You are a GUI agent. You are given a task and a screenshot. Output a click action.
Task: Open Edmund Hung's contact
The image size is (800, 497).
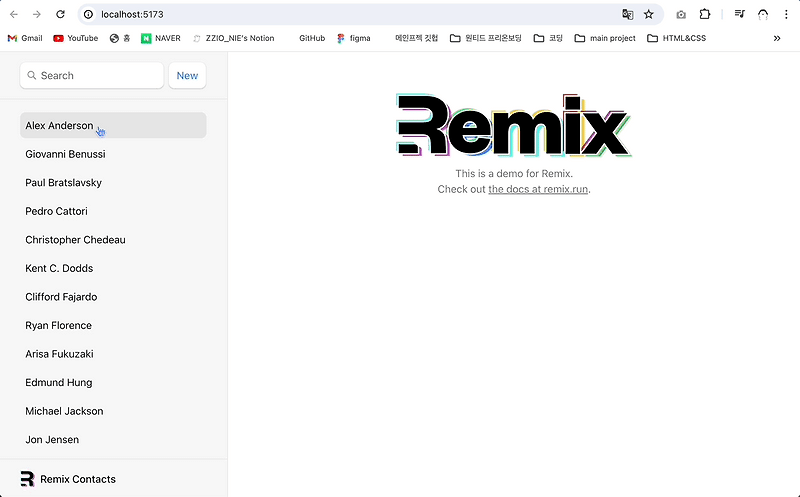pyautogui.click(x=113, y=383)
